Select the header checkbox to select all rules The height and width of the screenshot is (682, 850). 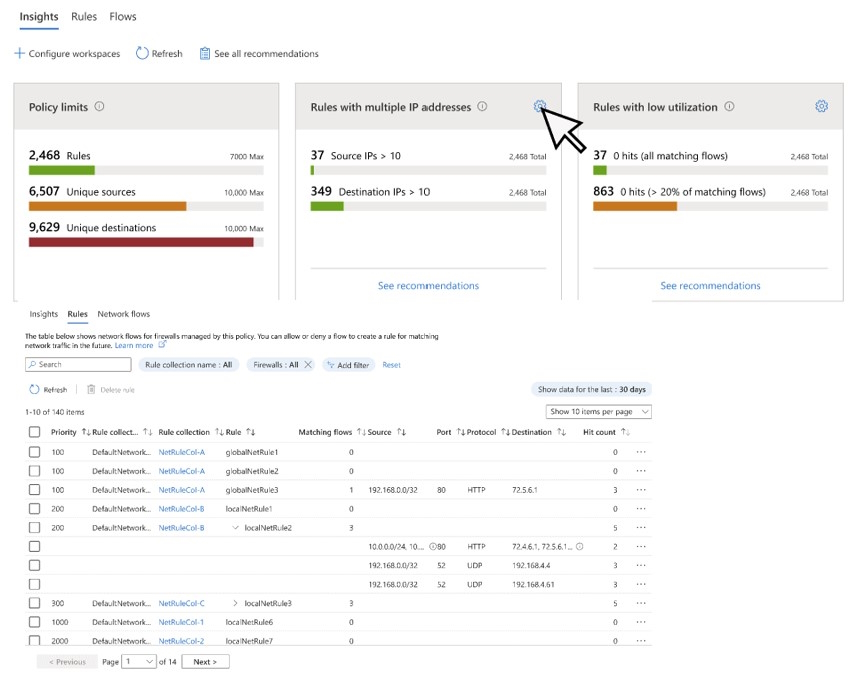coord(35,432)
